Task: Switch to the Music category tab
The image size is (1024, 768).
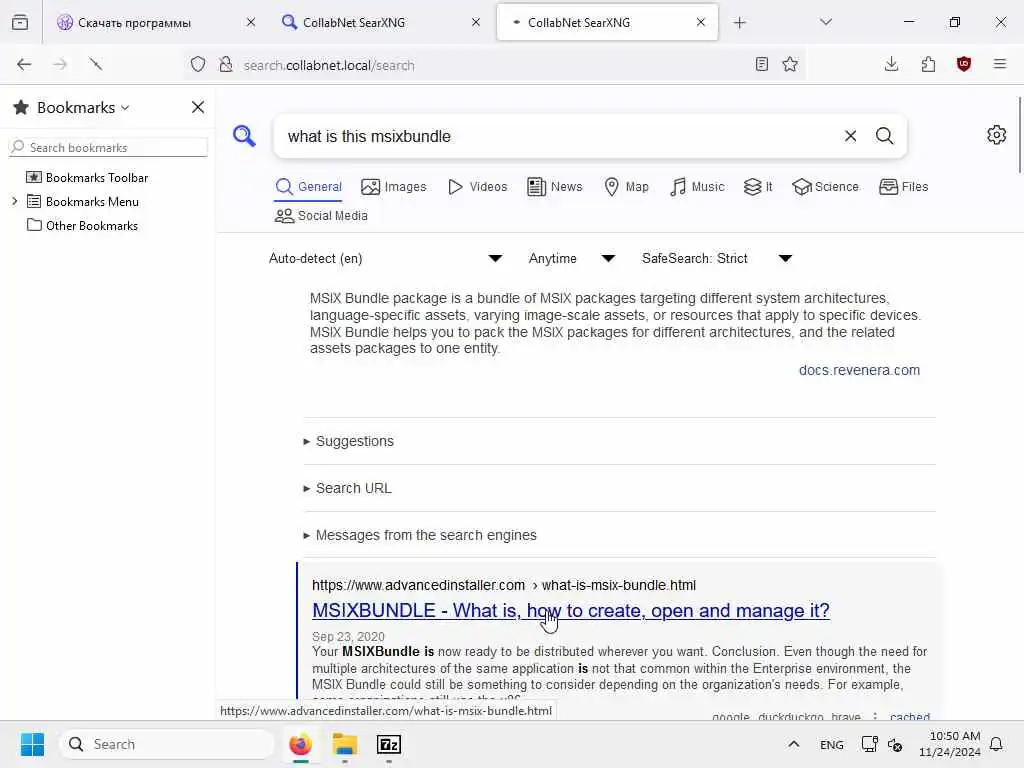Action: pyautogui.click(x=697, y=187)
